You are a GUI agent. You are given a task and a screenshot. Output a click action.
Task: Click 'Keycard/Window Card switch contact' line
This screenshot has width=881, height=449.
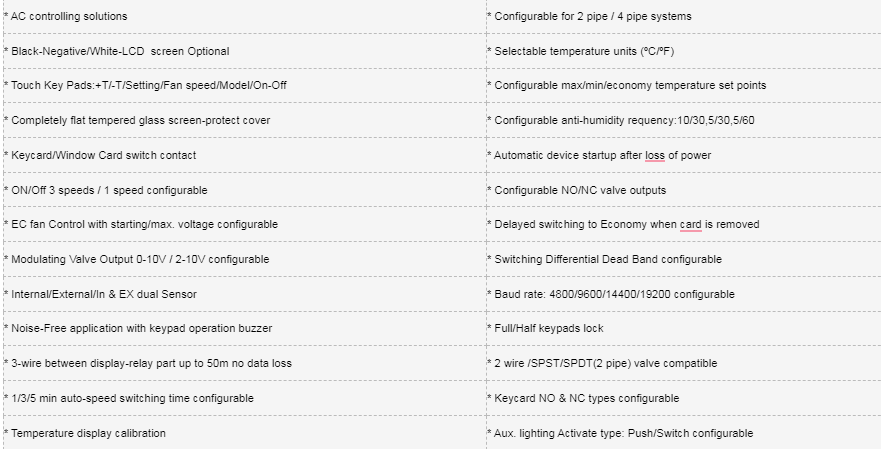[x=103, y=155]
